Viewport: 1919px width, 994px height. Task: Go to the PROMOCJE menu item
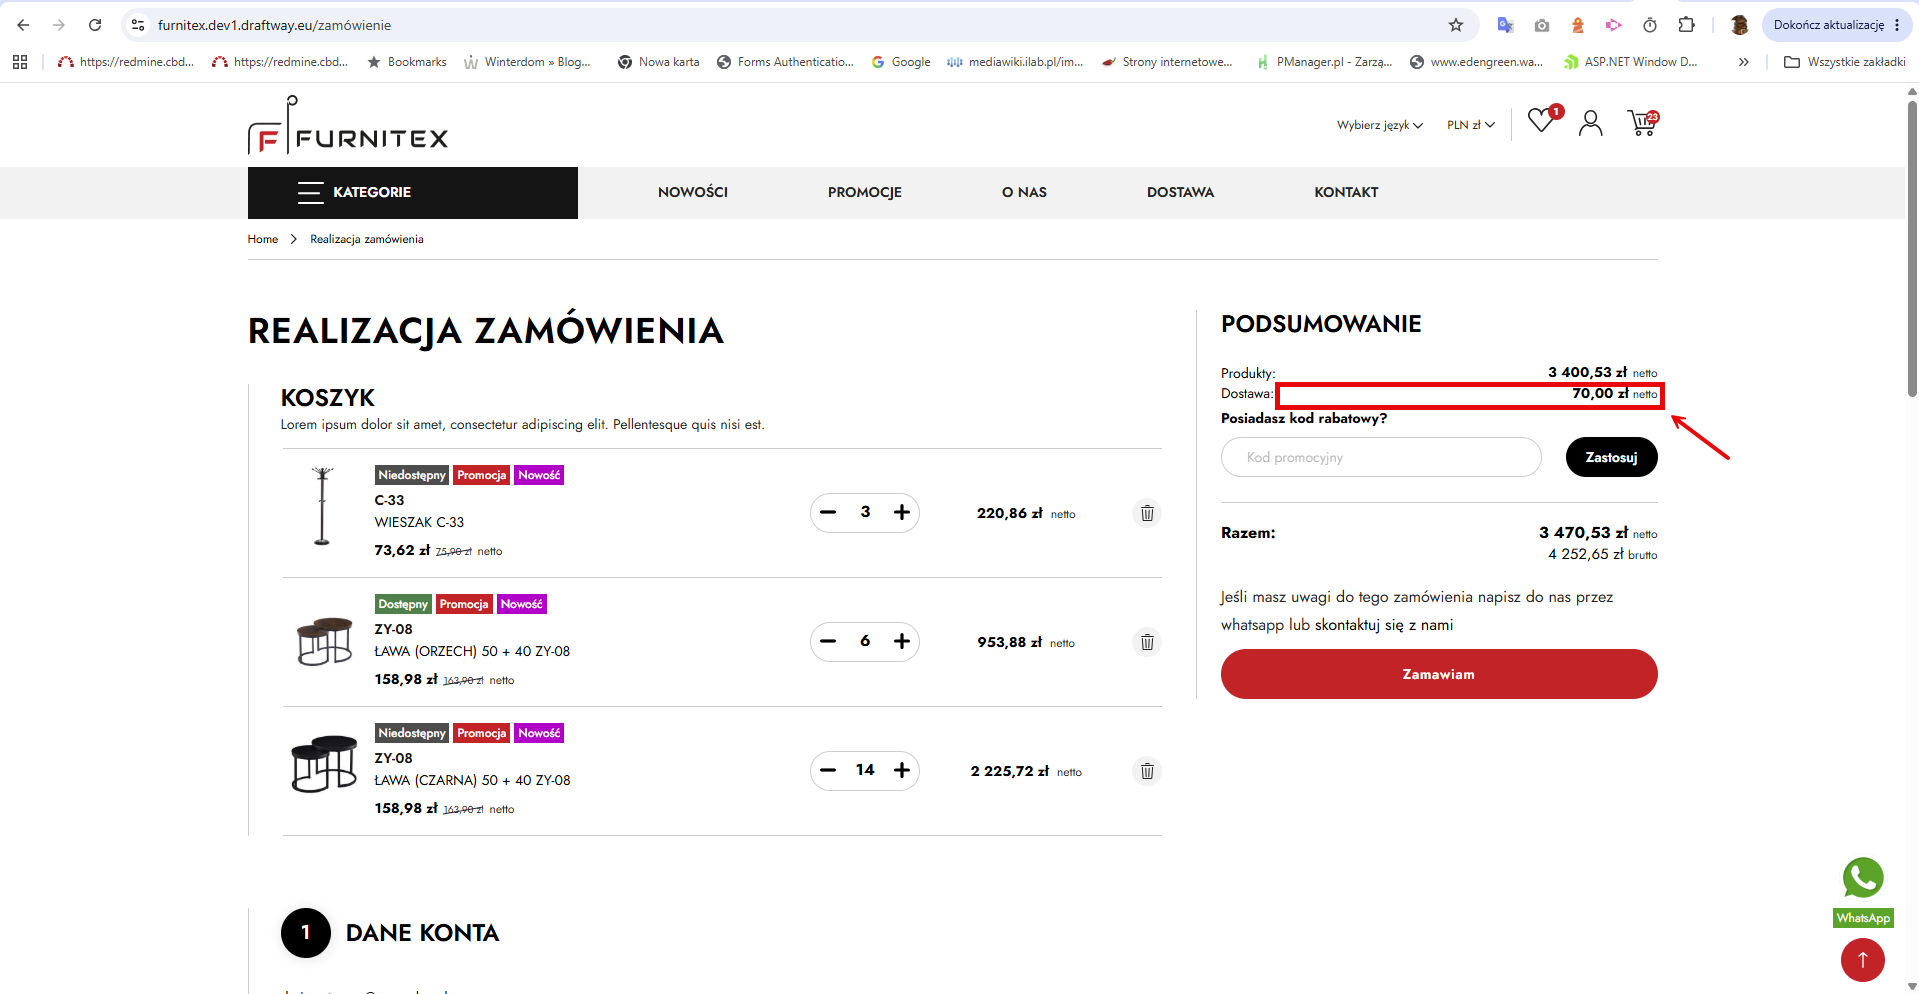(x=864, y=192)
